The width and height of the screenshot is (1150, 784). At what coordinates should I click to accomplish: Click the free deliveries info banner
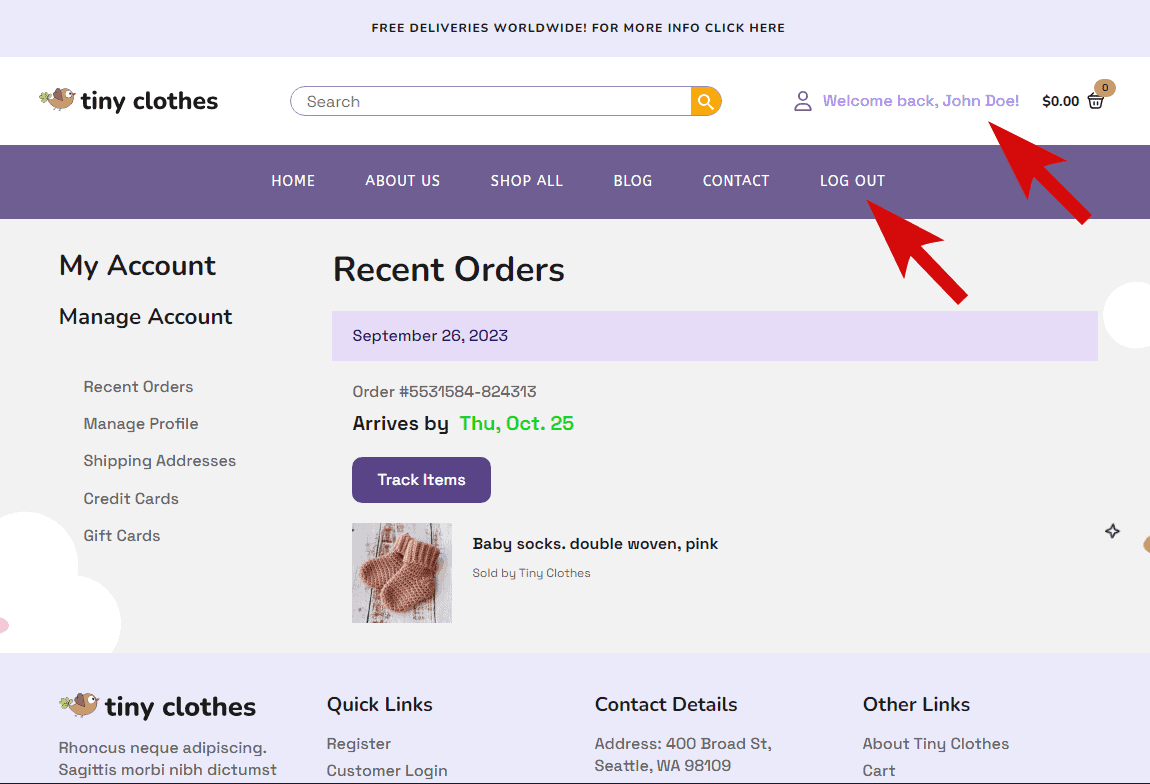577,28
